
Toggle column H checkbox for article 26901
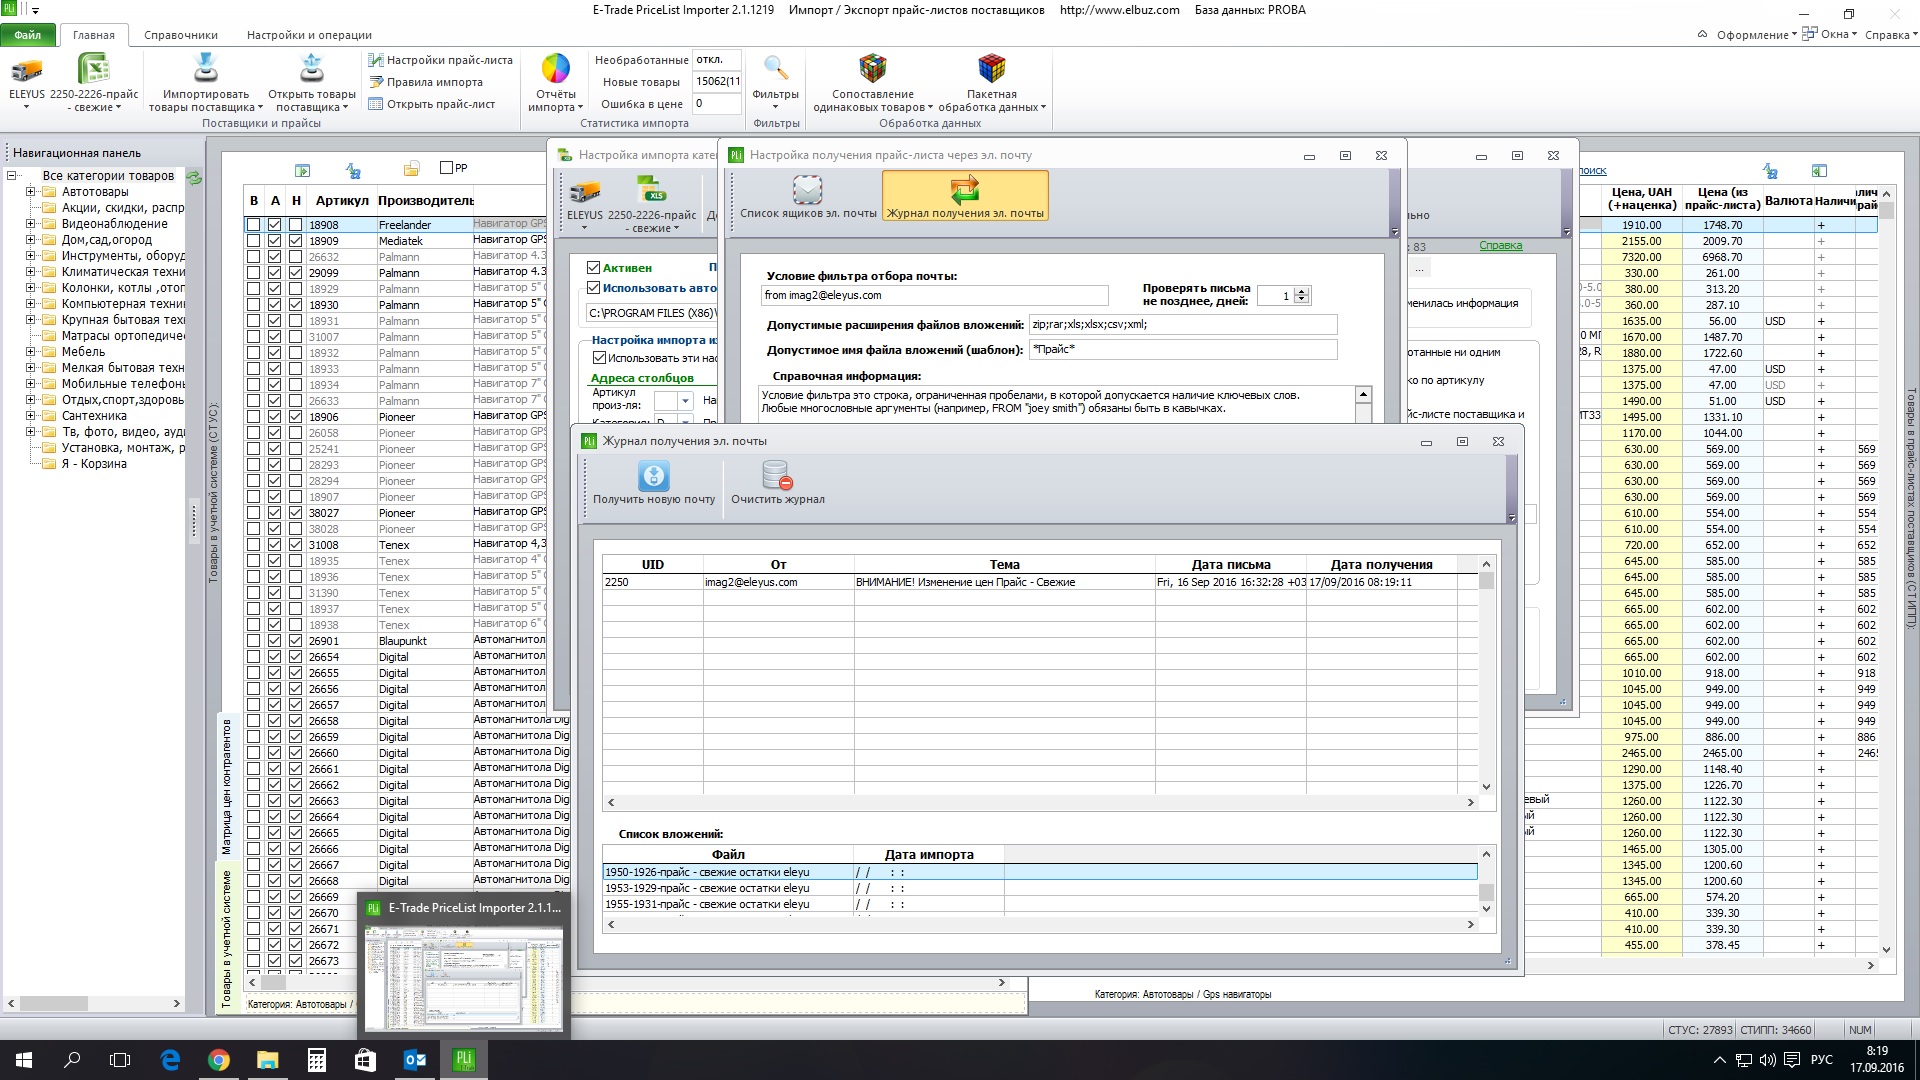pos(295,641)
